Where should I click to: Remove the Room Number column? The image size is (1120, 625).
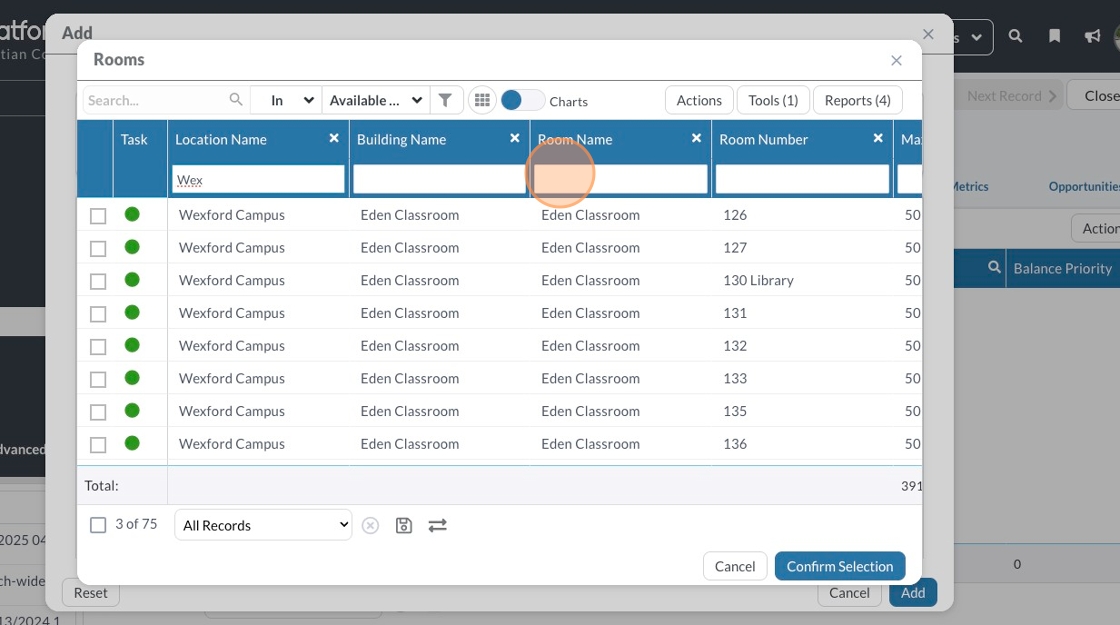pyautogui.click(x=878, y=139)
